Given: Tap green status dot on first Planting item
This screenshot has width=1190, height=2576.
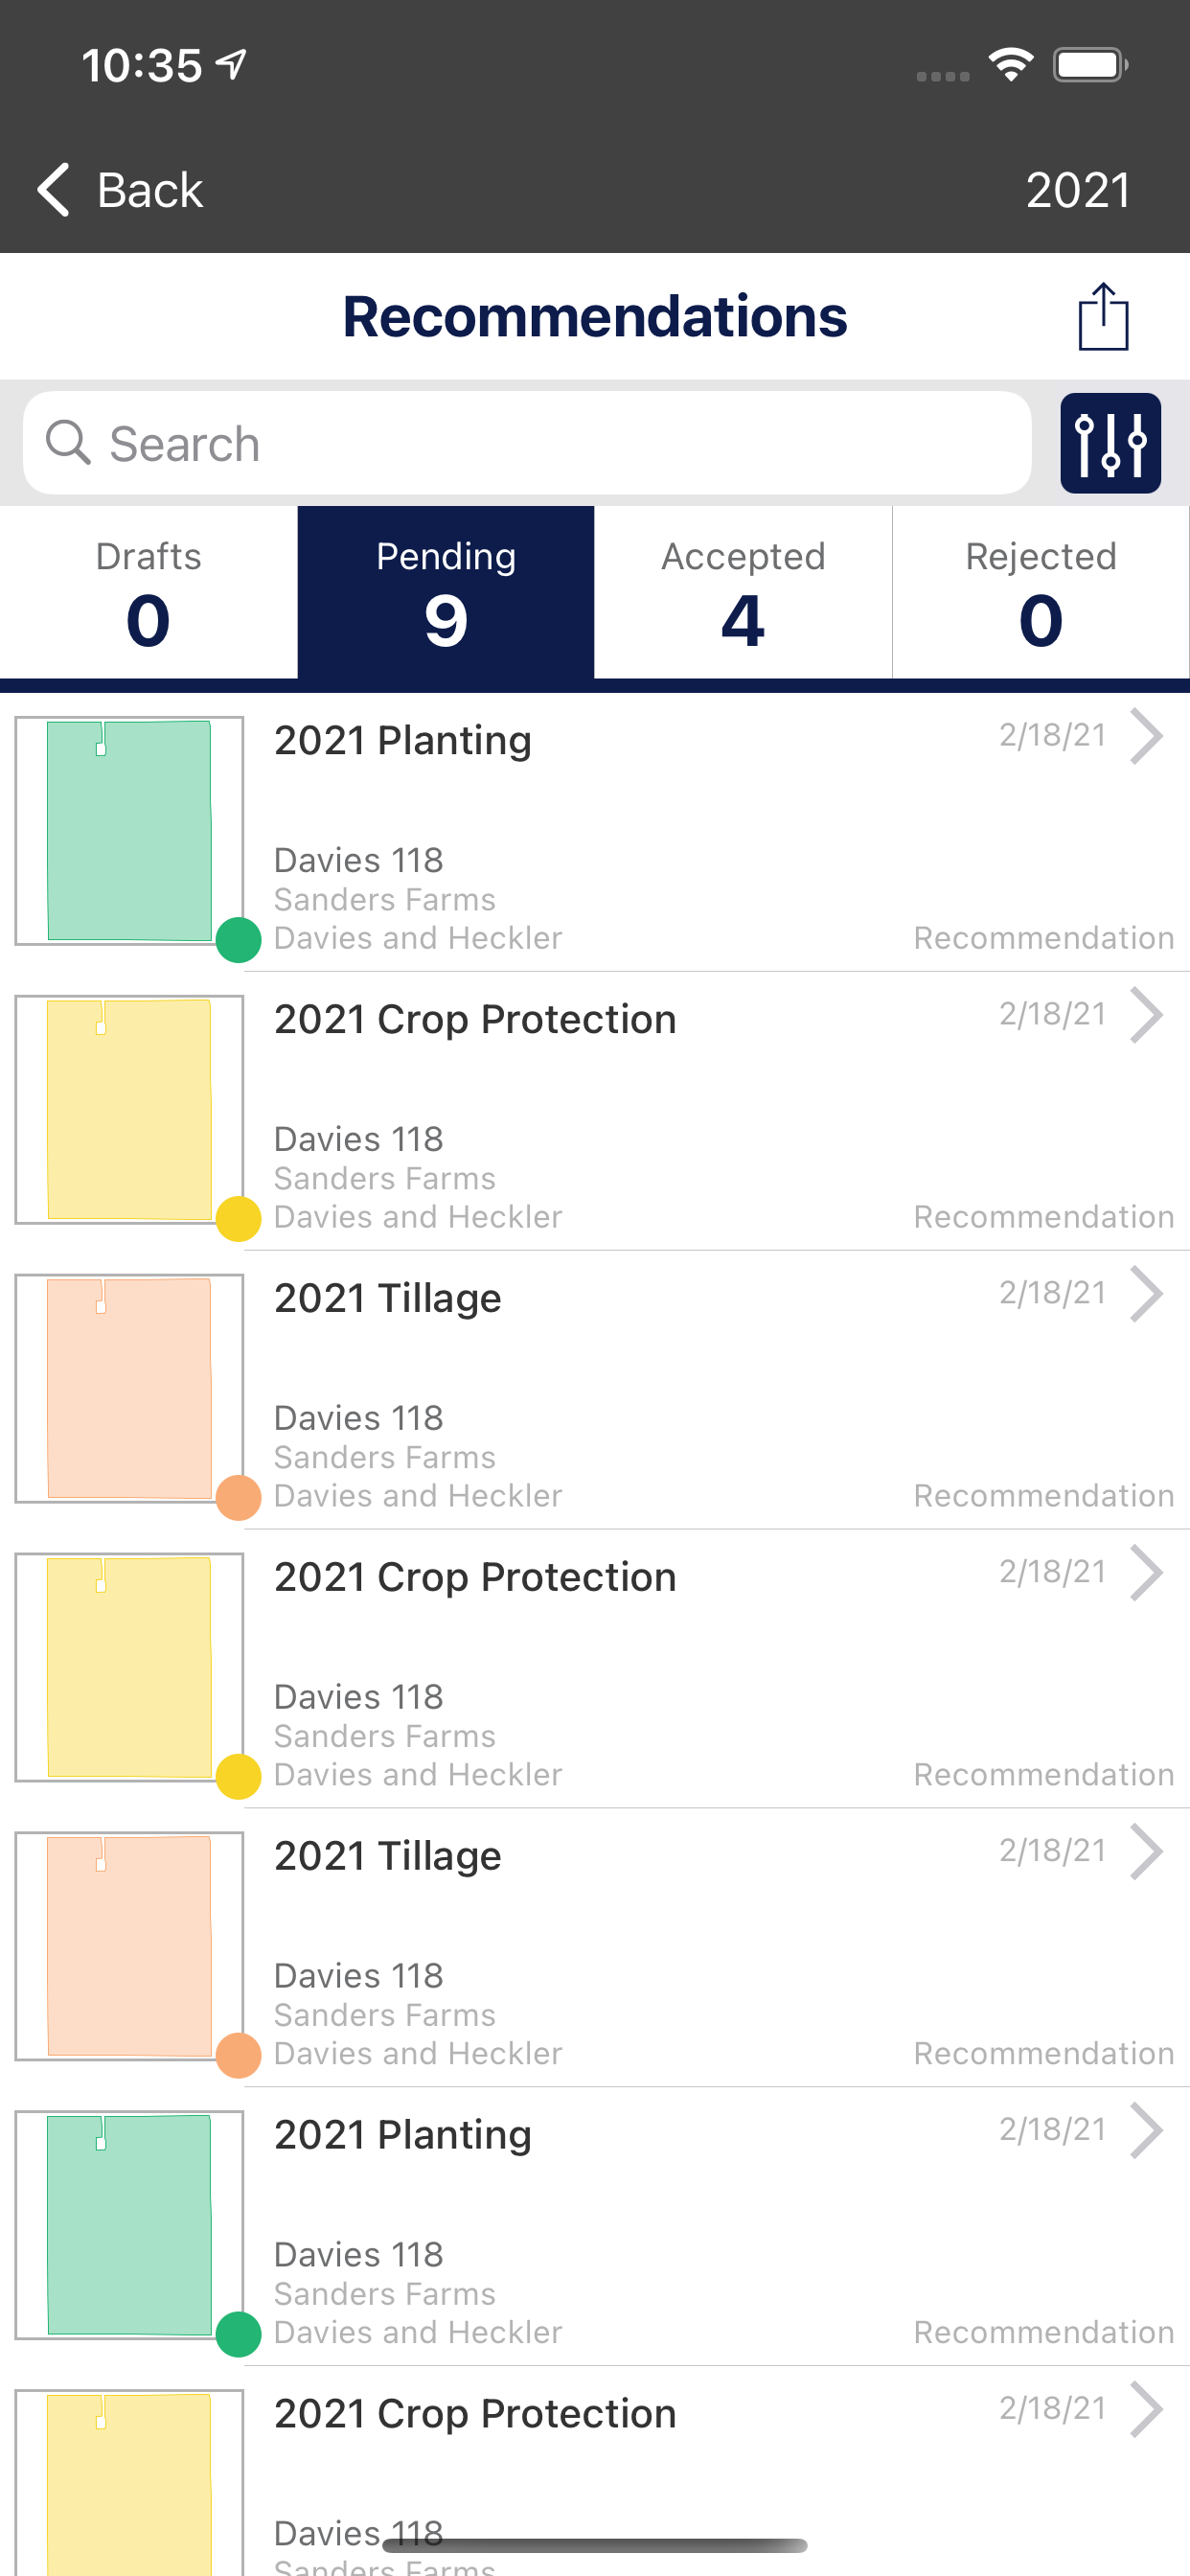Looking at the screenshot, I should point(239,939).
